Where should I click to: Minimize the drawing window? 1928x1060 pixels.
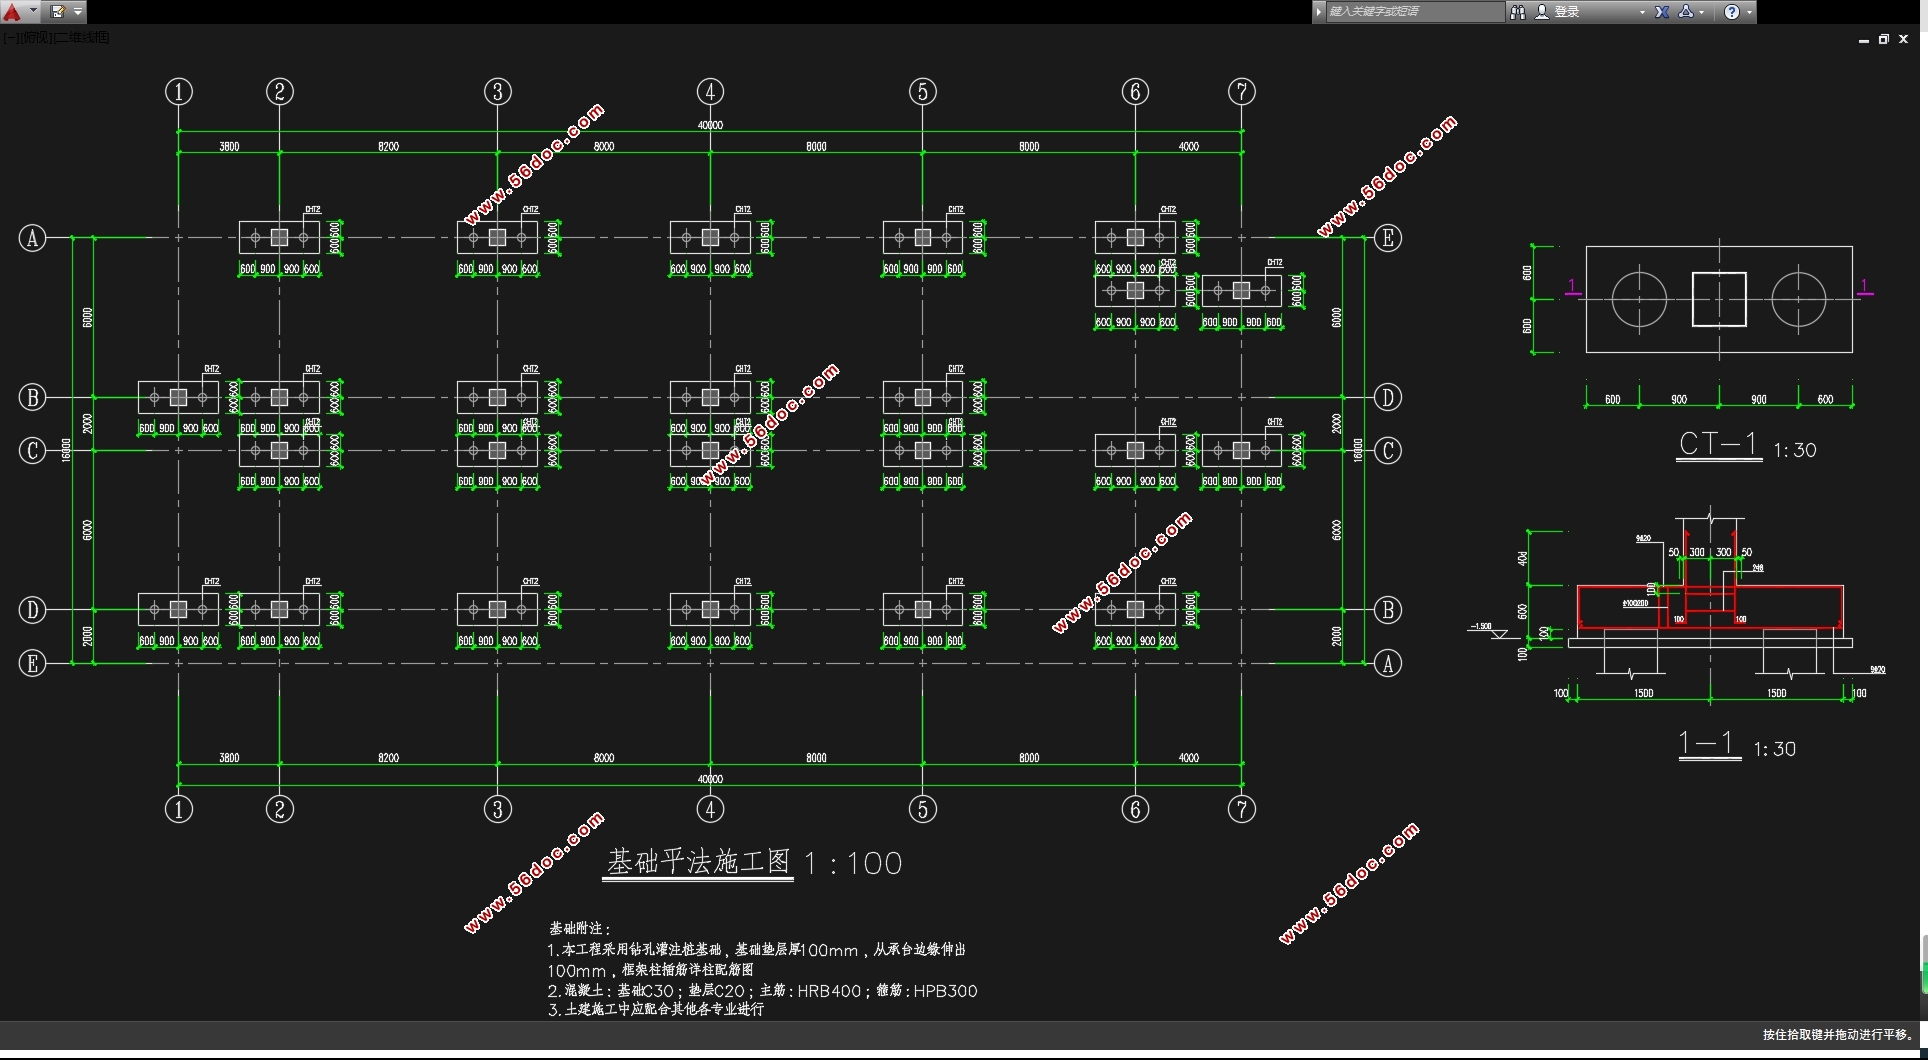click(1864, 40)
